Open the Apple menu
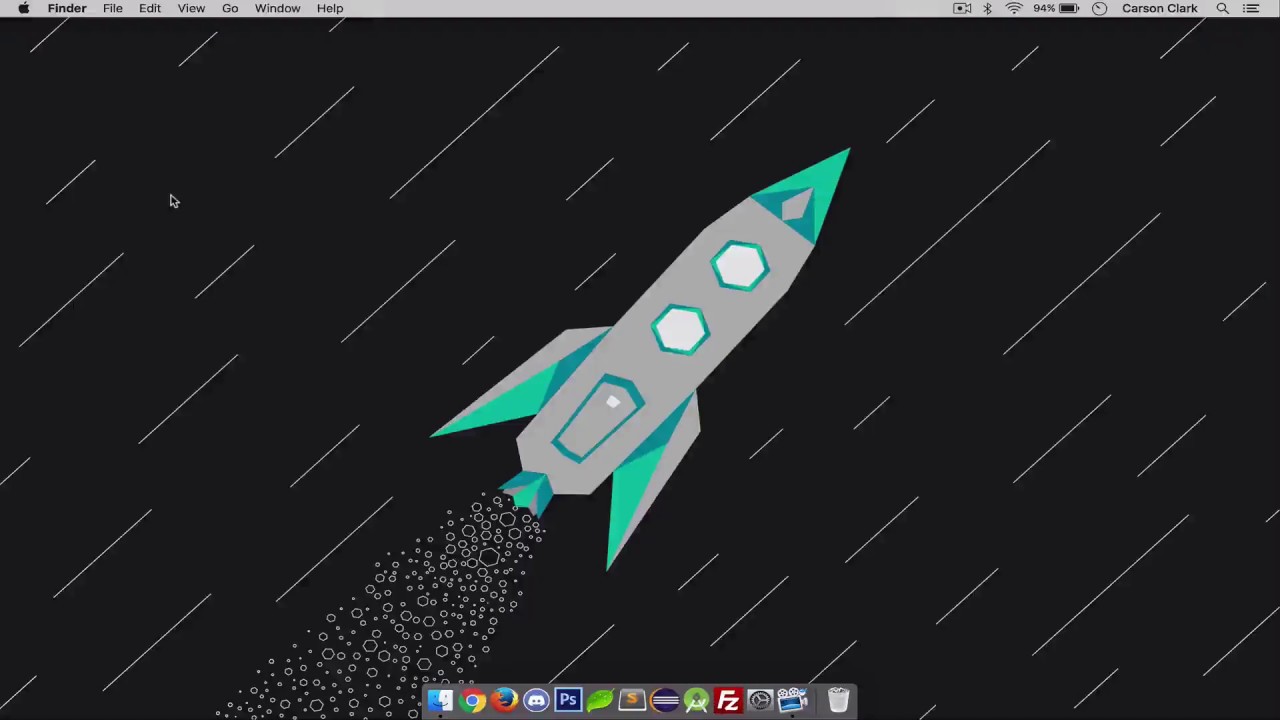Image resolution: width=1280 pixels, height=720 pixels. (23, 8)
